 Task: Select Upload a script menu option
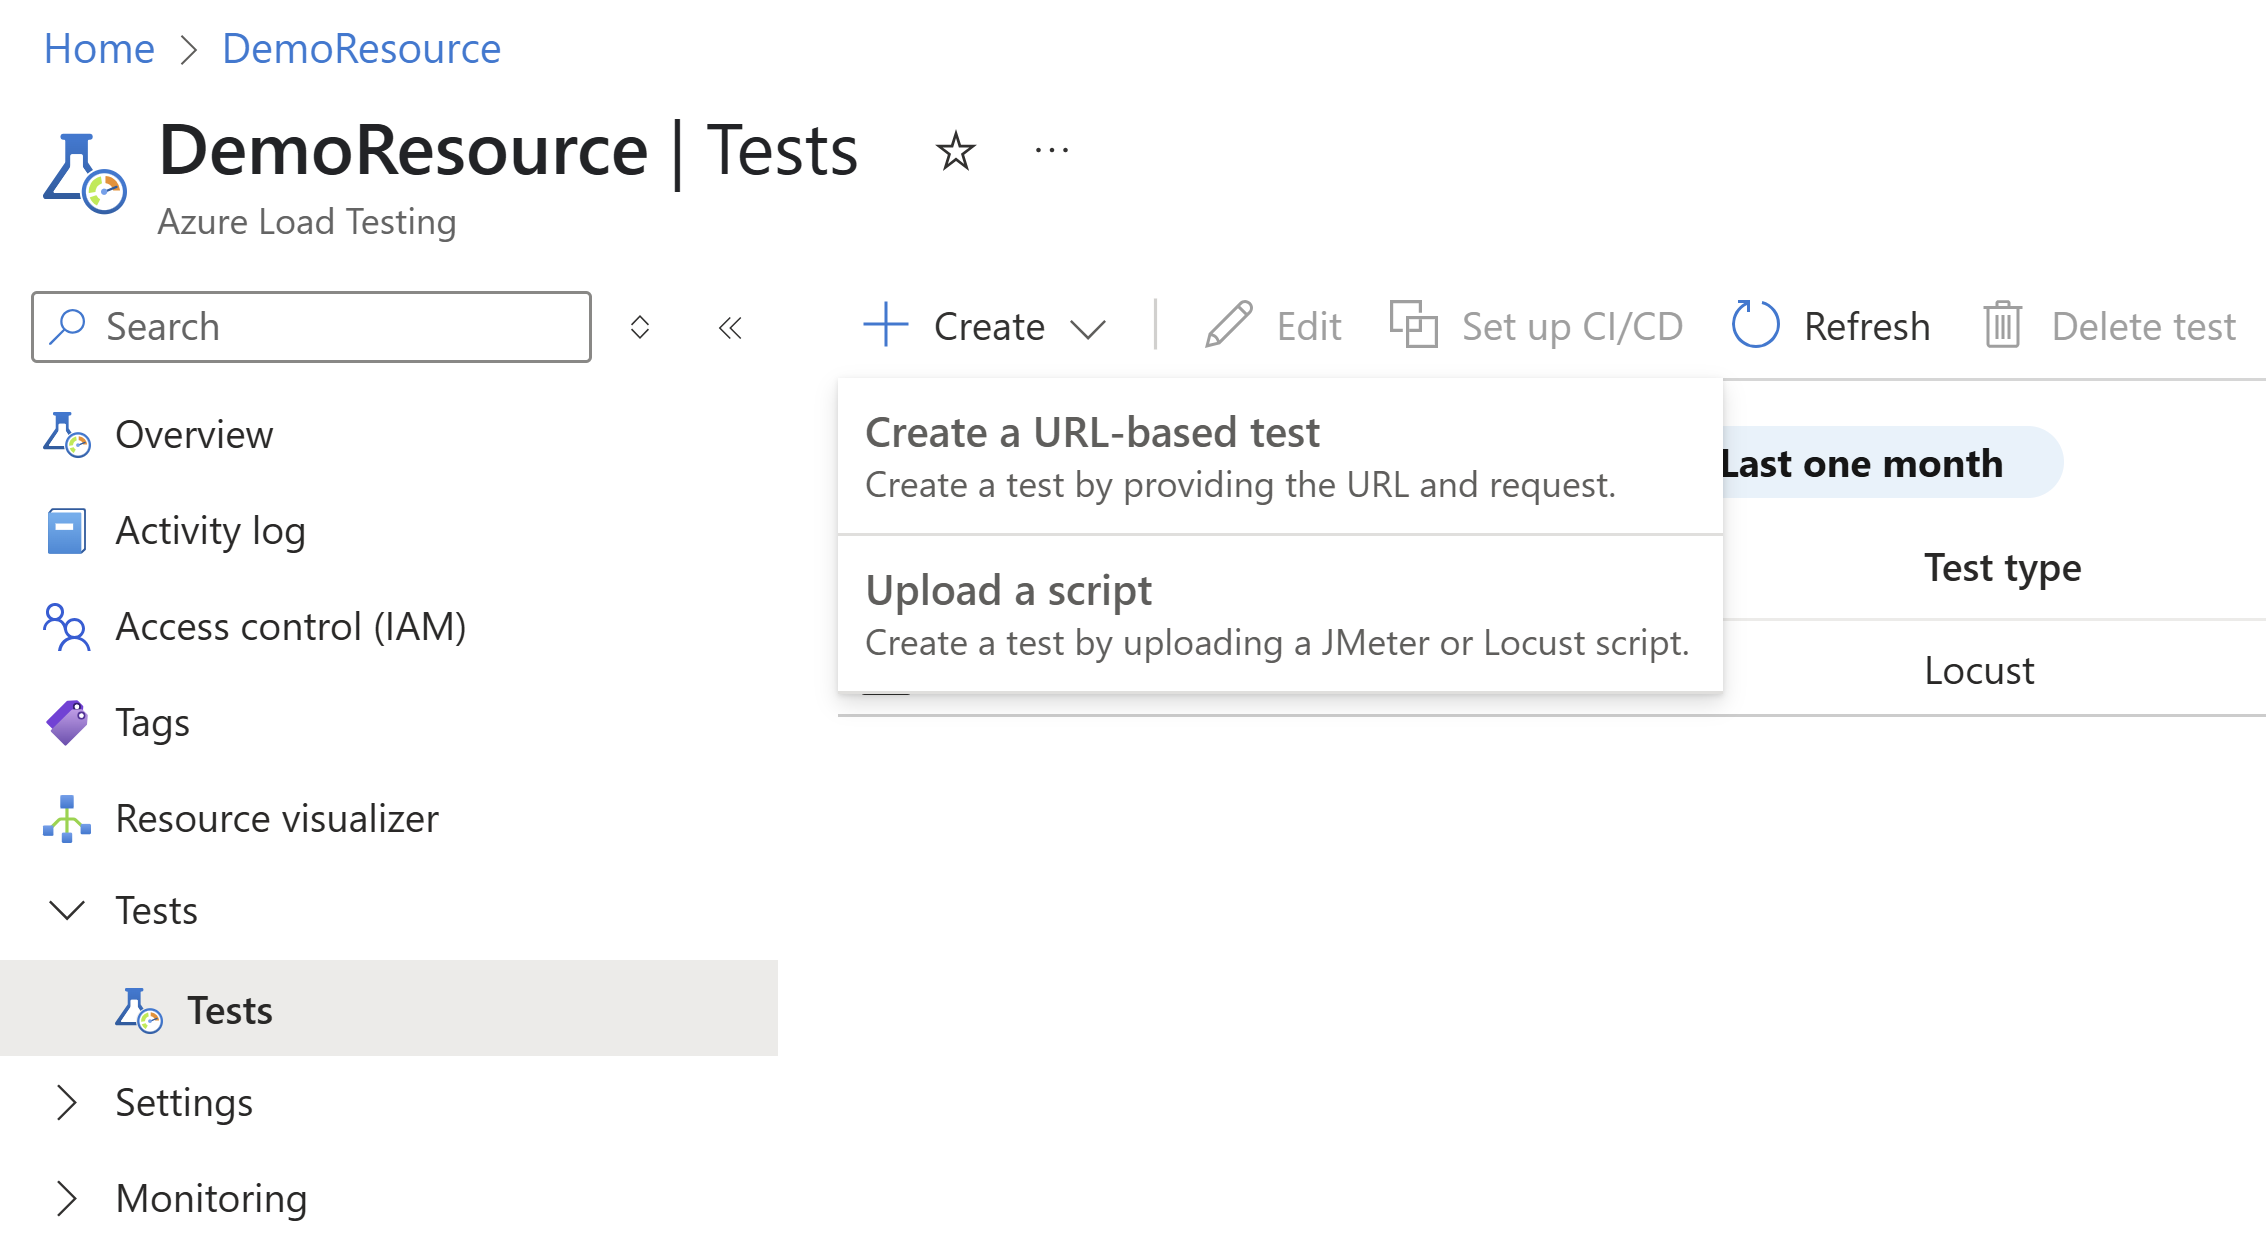point(1280,613)
